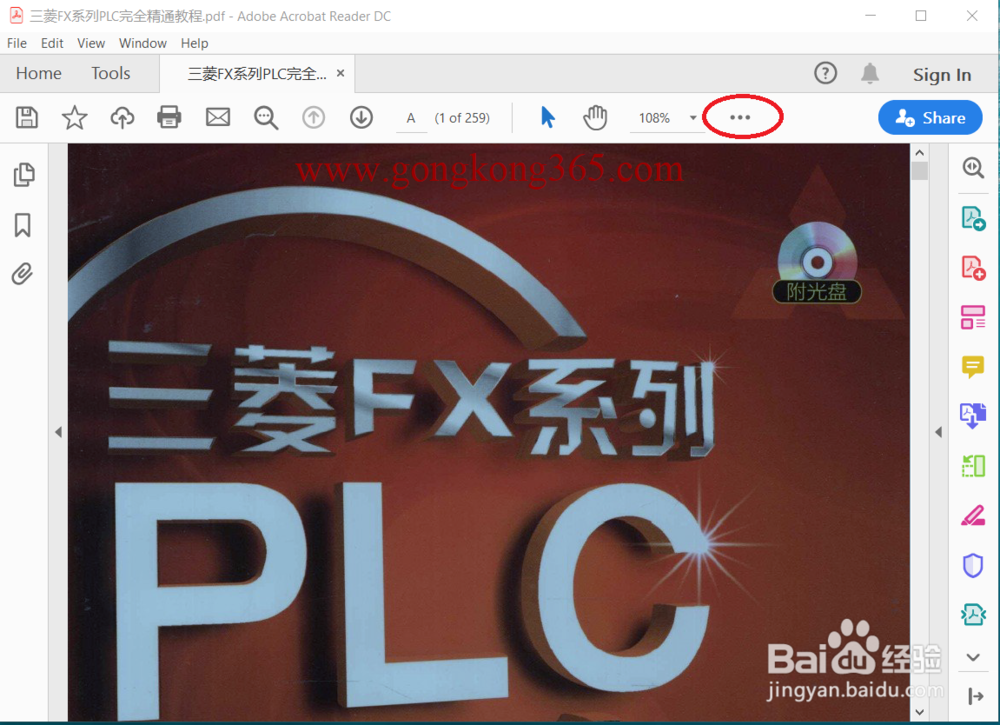Go to next page arrow icon
This screenshot has width=1000, height=725.
362,117
